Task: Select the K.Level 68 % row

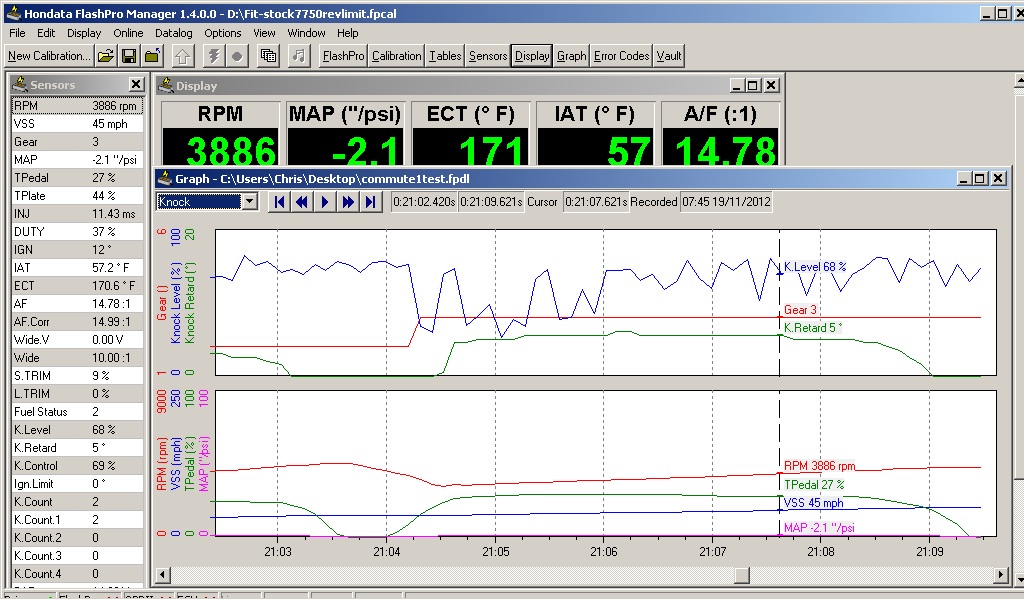Action: [x=77, y=430]
